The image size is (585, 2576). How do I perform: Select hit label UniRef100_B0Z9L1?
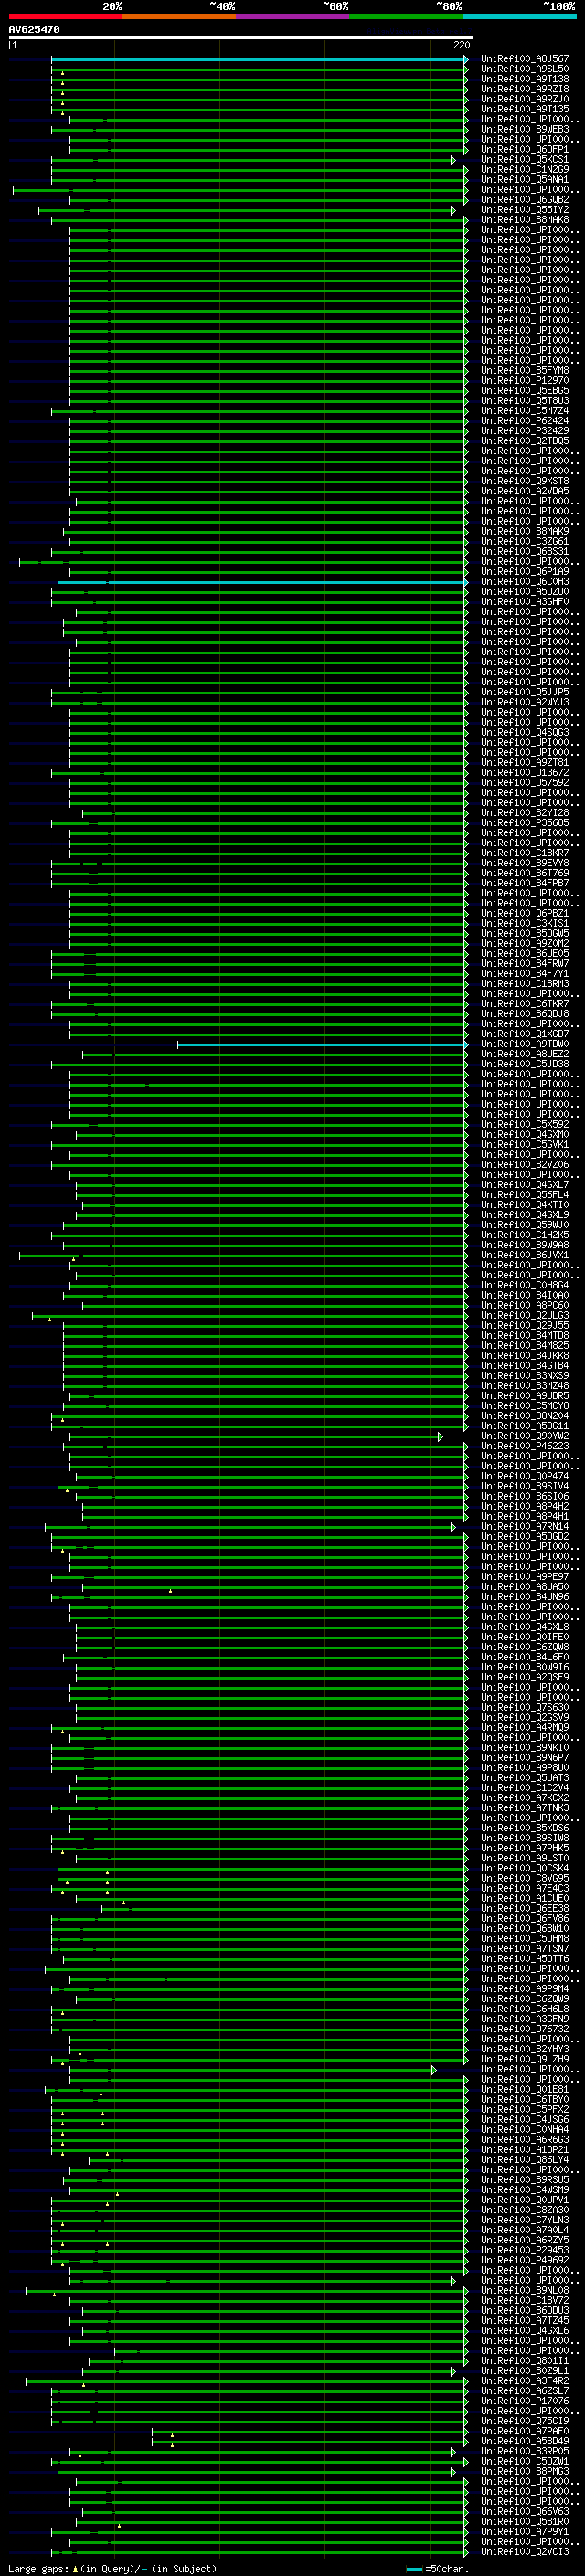click(x=524, y=2370)
